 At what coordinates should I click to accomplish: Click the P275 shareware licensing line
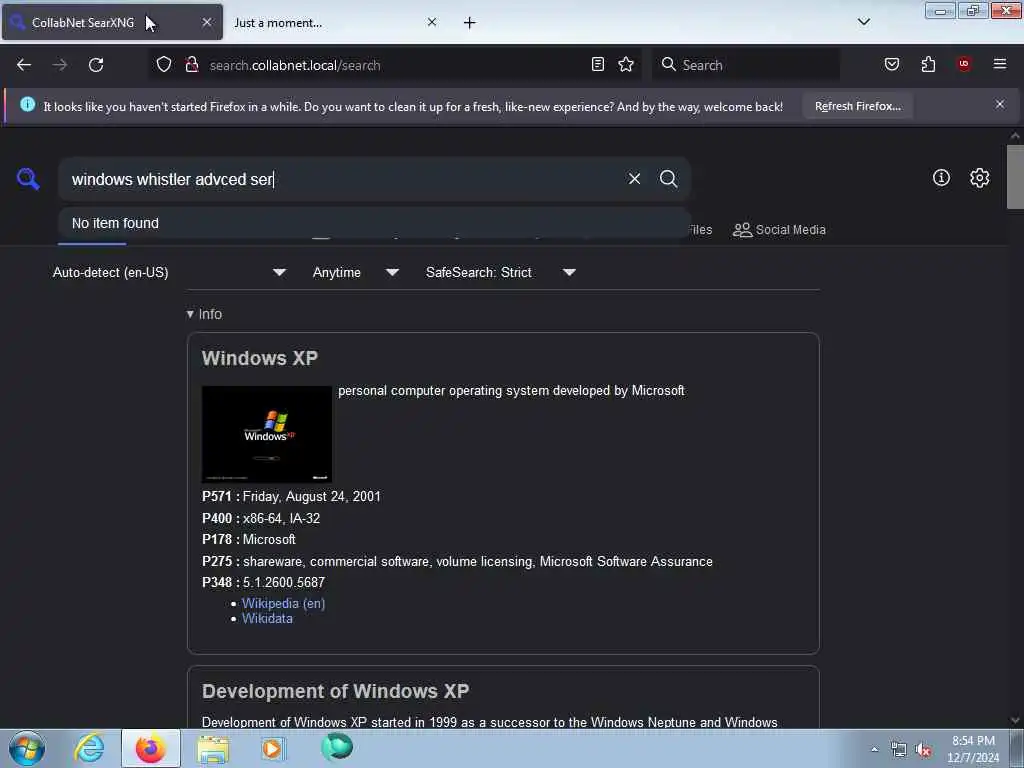point(457,561)
